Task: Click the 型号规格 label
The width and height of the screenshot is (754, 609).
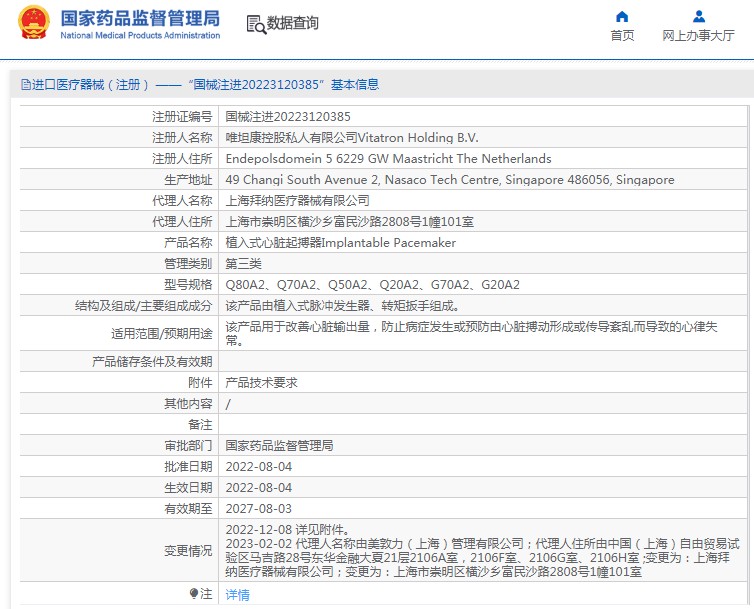Action: [x=188, y=285]
